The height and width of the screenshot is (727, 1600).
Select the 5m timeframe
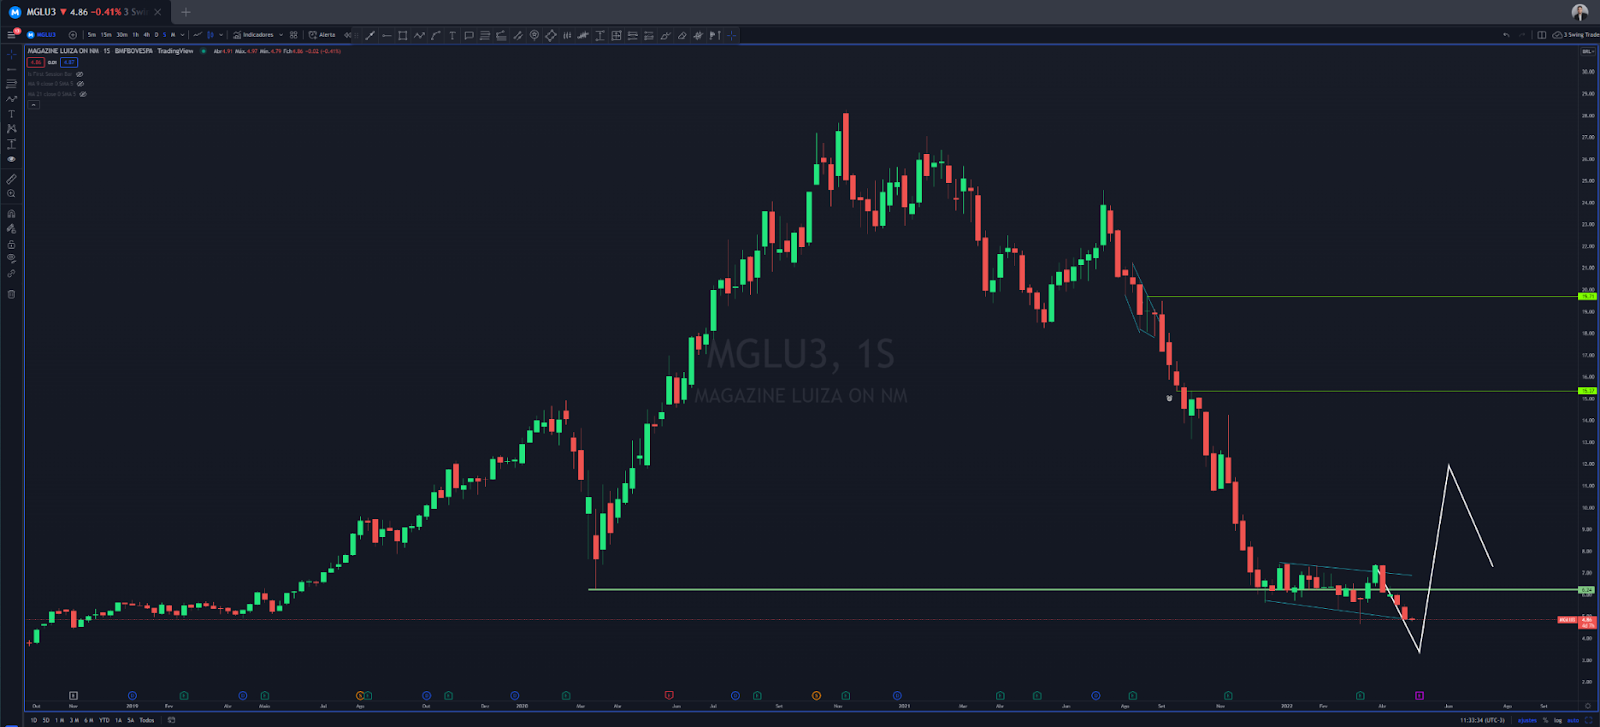[92, 35]
